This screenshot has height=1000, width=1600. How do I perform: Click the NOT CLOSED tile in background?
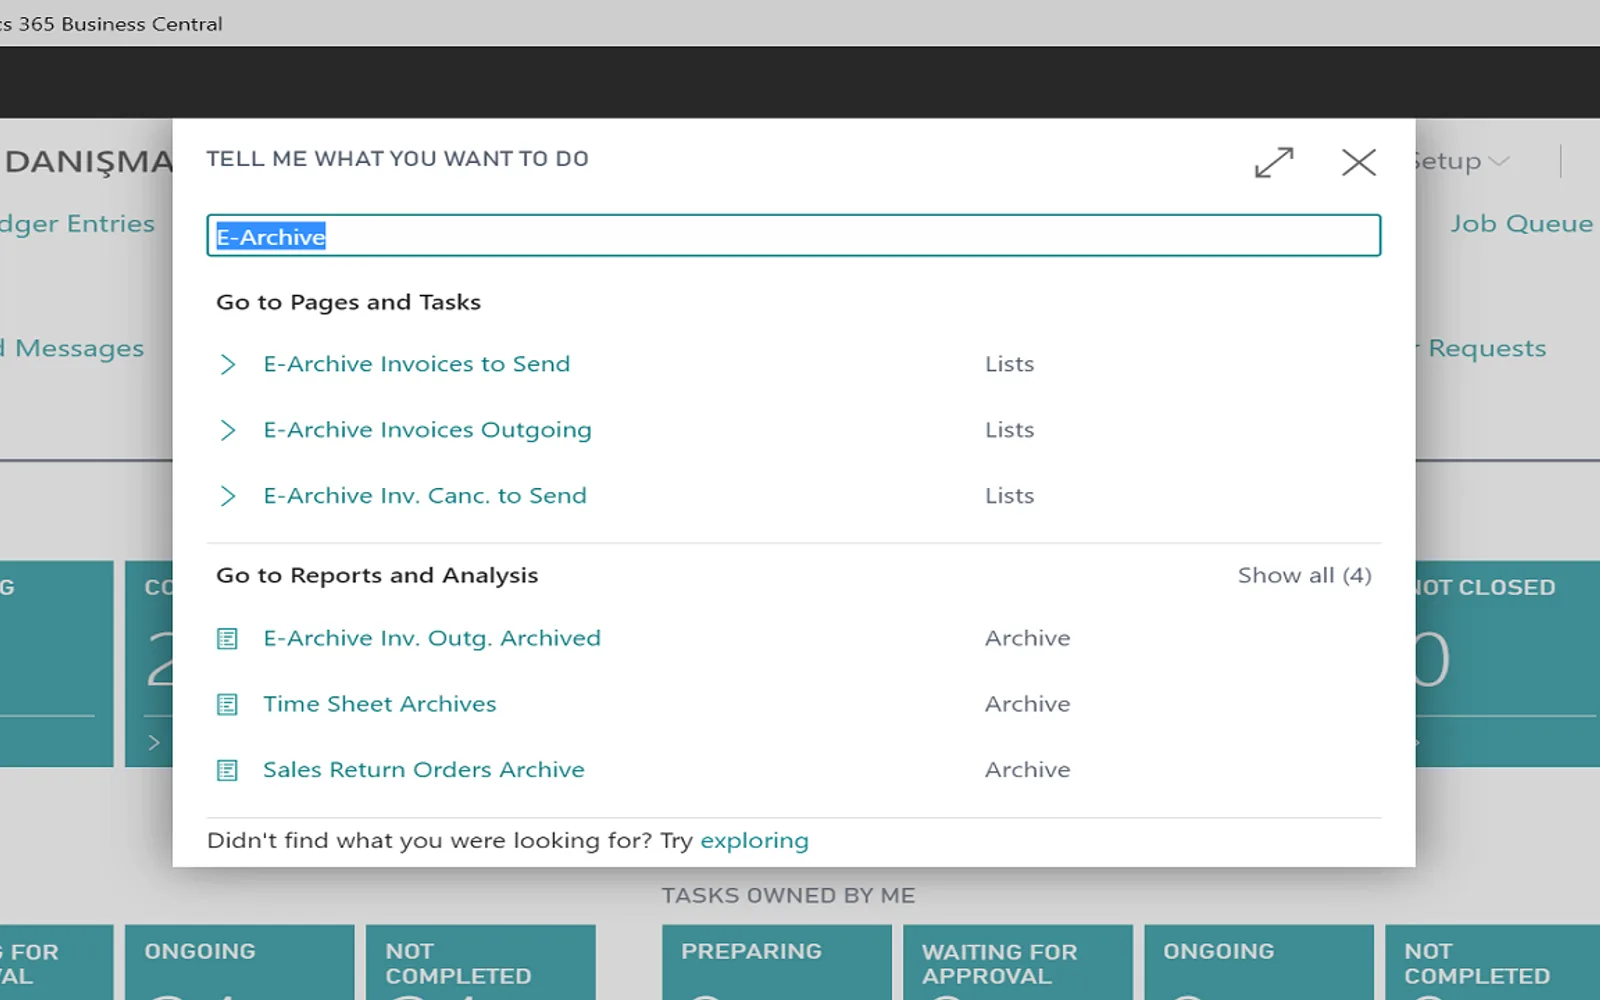[x=1508, y=664]
